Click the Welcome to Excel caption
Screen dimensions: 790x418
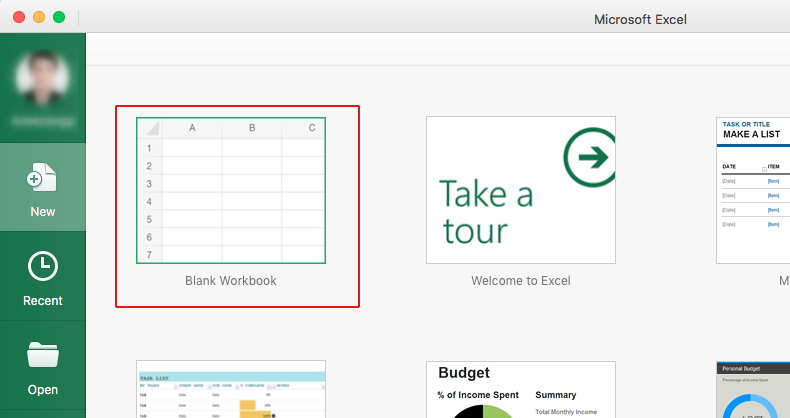click(521, 281)
